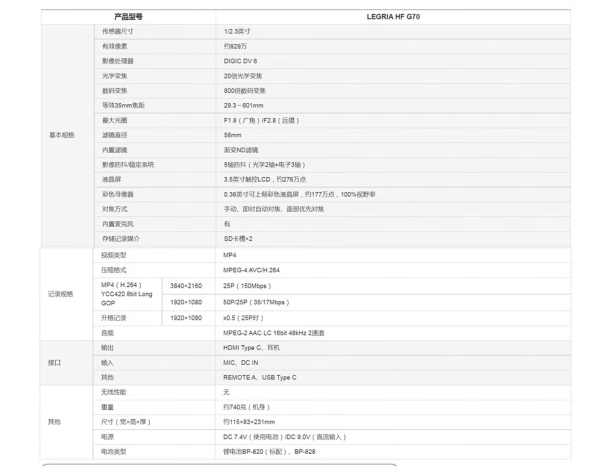The width and height of the screenshot is (600, 466).
Task: Click the HDMI Type C、耳机 output cell
Action: click(393, 348)
